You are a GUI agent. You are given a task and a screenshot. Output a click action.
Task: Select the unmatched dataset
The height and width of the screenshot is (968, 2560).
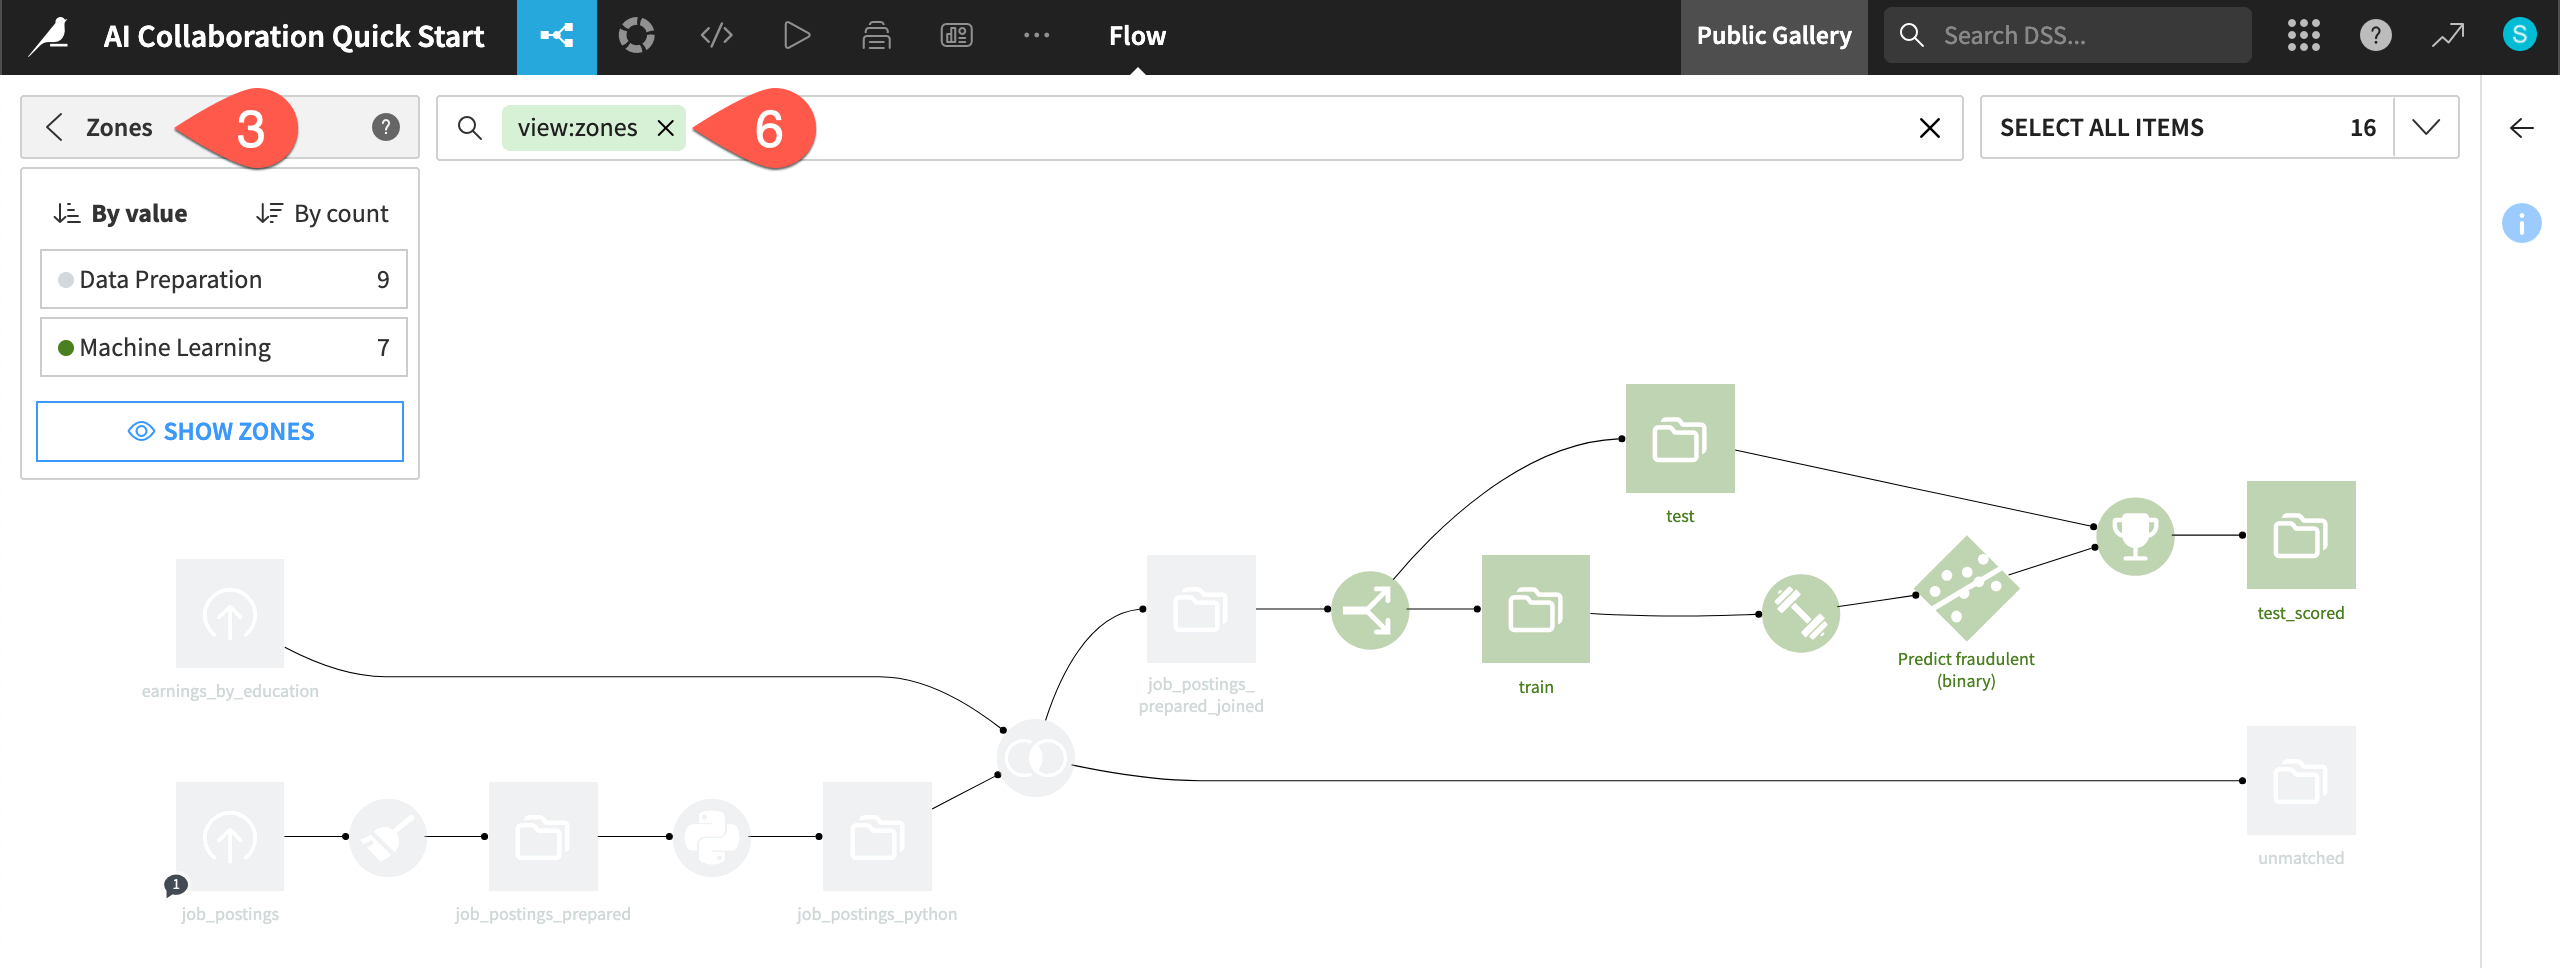[x=2301, y=780]
